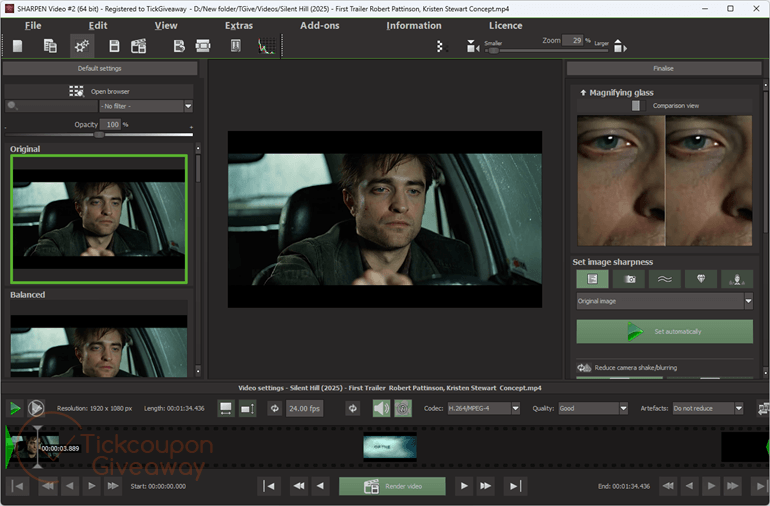Open the Extras menu
The image size is (770, 506).
coord(239,26)
